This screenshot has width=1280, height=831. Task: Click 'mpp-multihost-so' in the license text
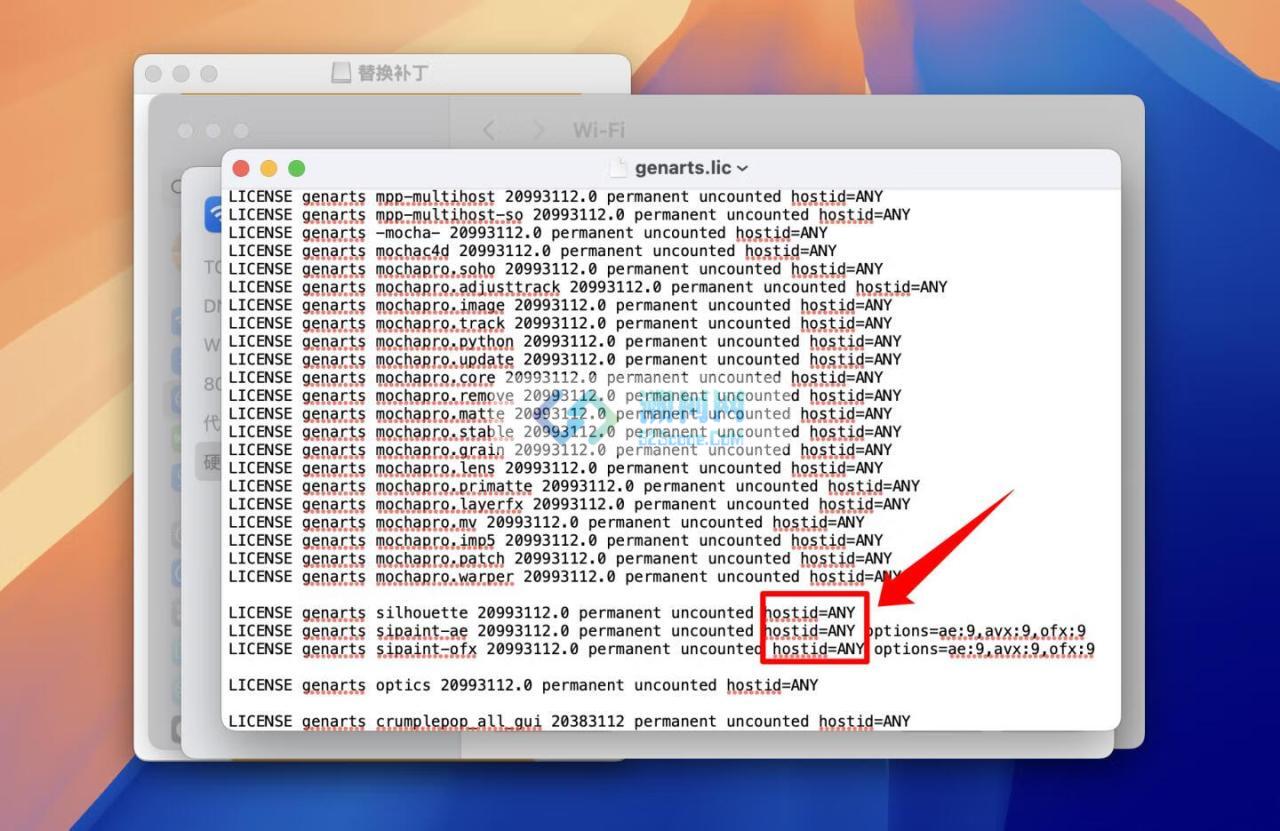pyautogui.click(x=449, y=215)
